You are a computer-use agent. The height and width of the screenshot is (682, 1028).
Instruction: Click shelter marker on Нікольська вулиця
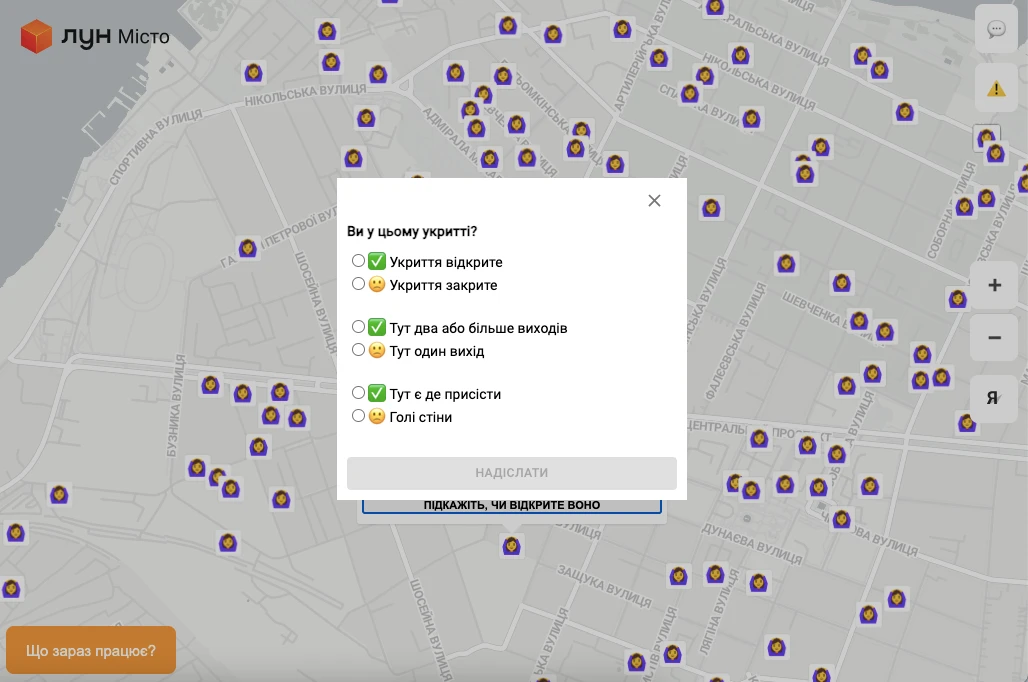253,73
